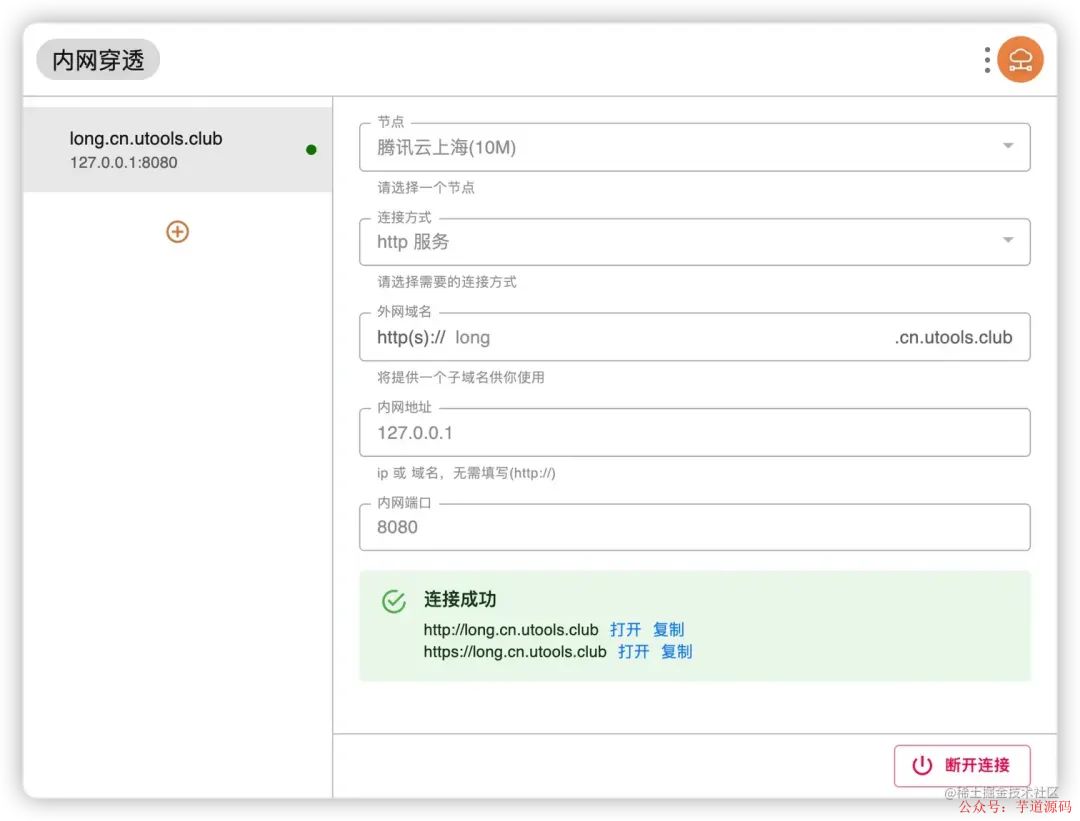Click the .cn.utools.club domain suffix

click(953, 337)
